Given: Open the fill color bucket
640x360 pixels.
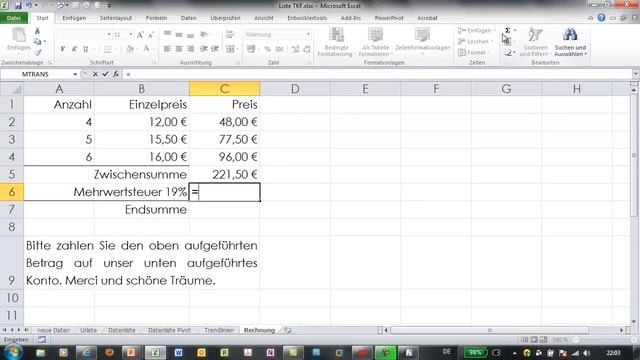Looking at the screenshot, I should tap(129, 49).
